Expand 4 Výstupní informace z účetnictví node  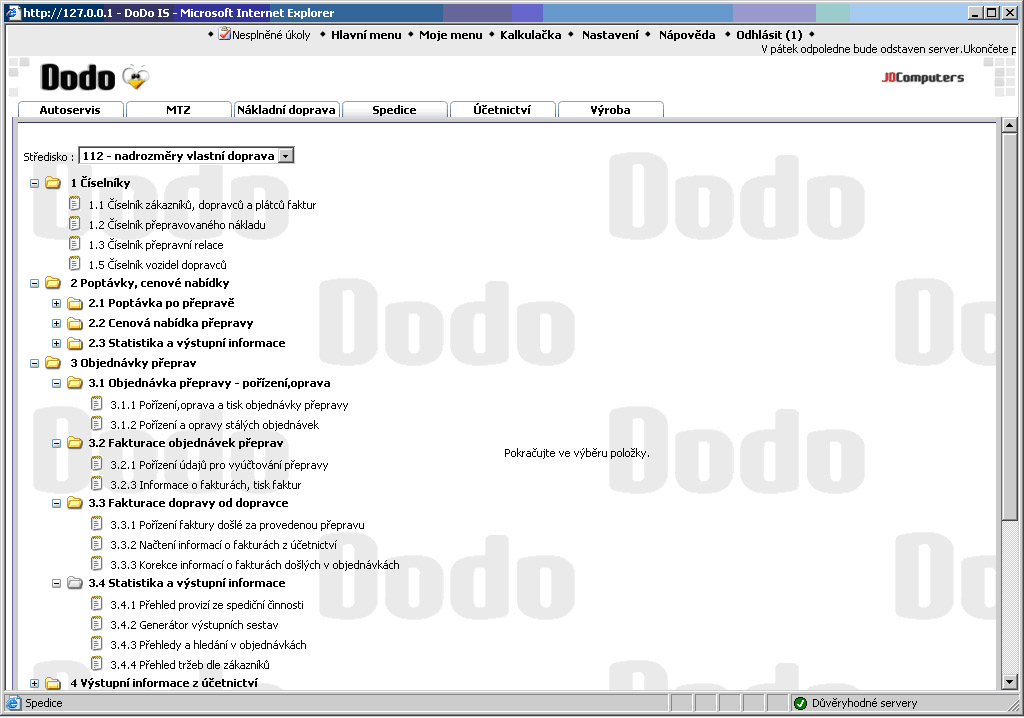35,683
